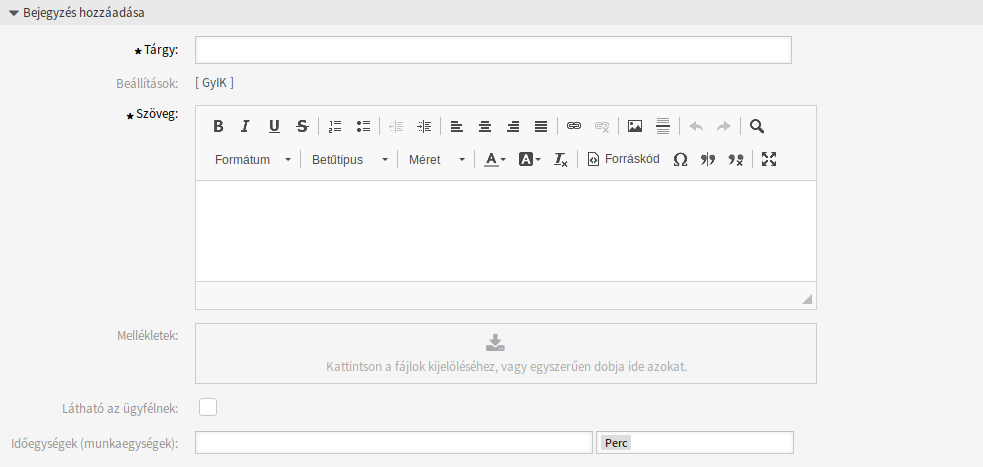983x467 pixels.
Task: Apply block quote formatting
Action: click(708, 159)
